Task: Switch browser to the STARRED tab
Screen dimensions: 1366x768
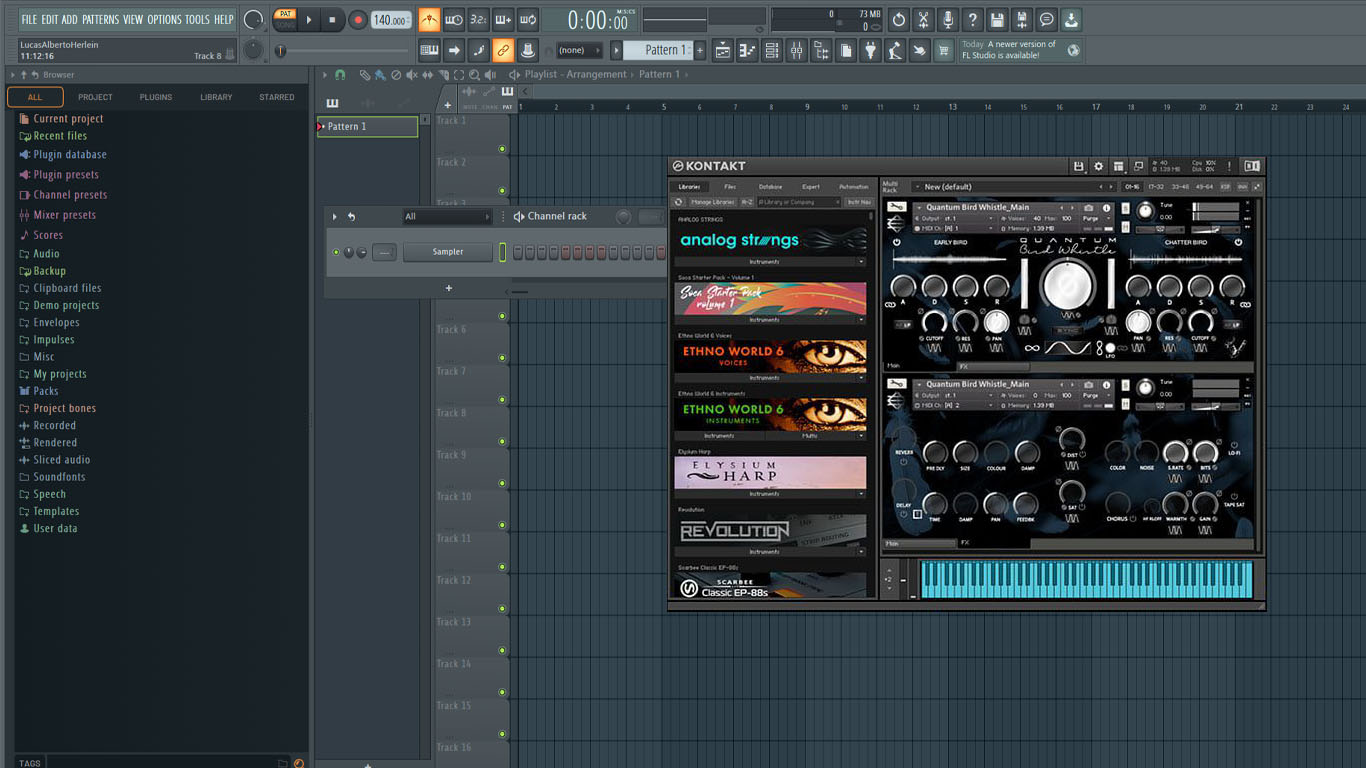Action: pos(277,97)
